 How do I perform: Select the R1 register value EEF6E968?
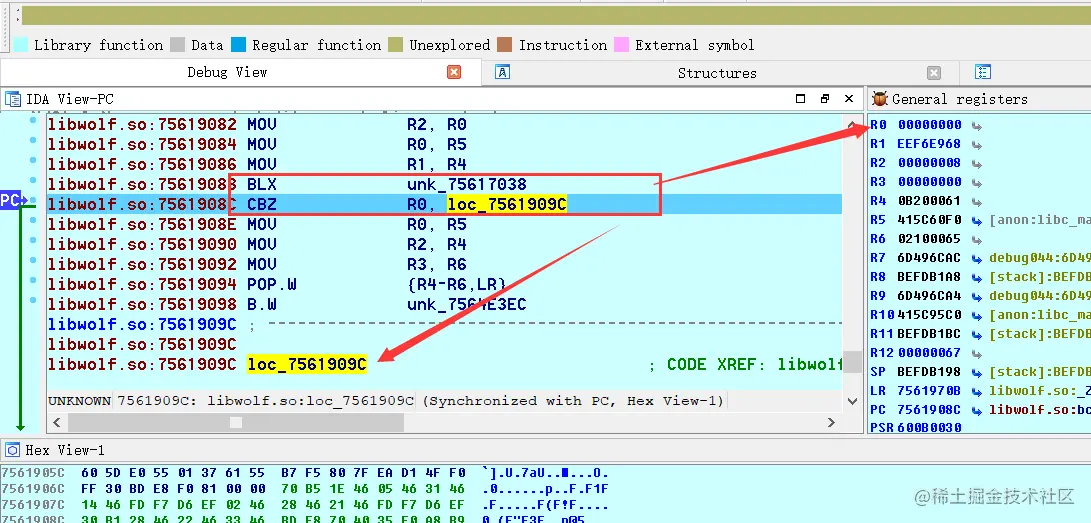click(x=930, y=144)
